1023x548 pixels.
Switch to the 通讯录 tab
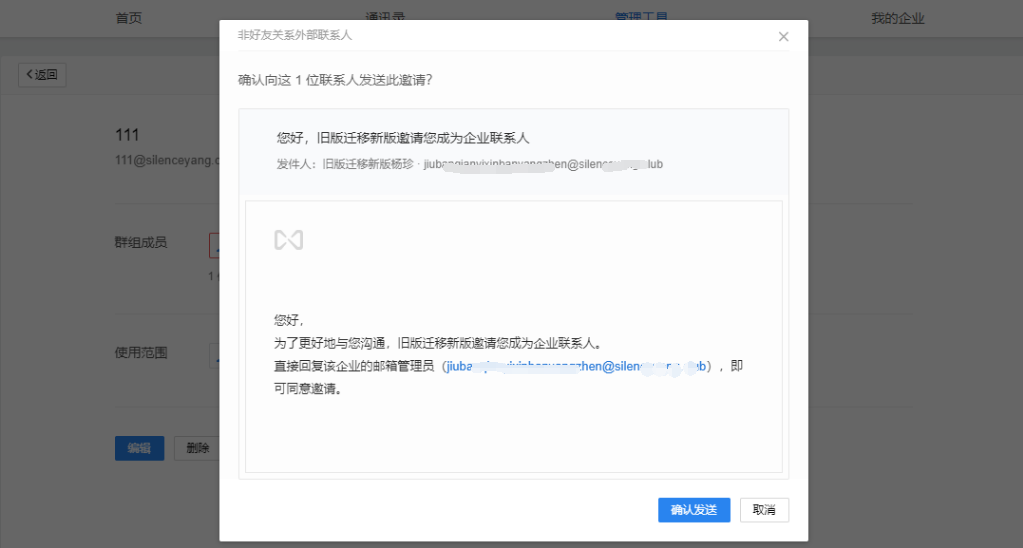coord(385,18)
